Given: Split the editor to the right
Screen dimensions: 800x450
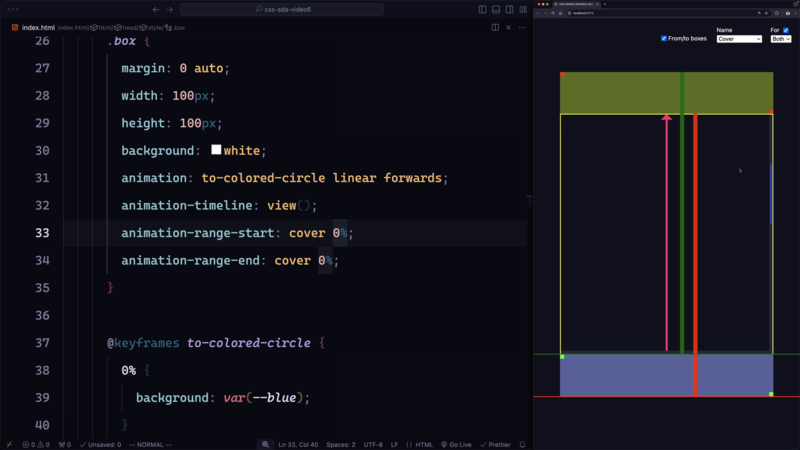Looking at the screenshot, I should coord(495,28).
